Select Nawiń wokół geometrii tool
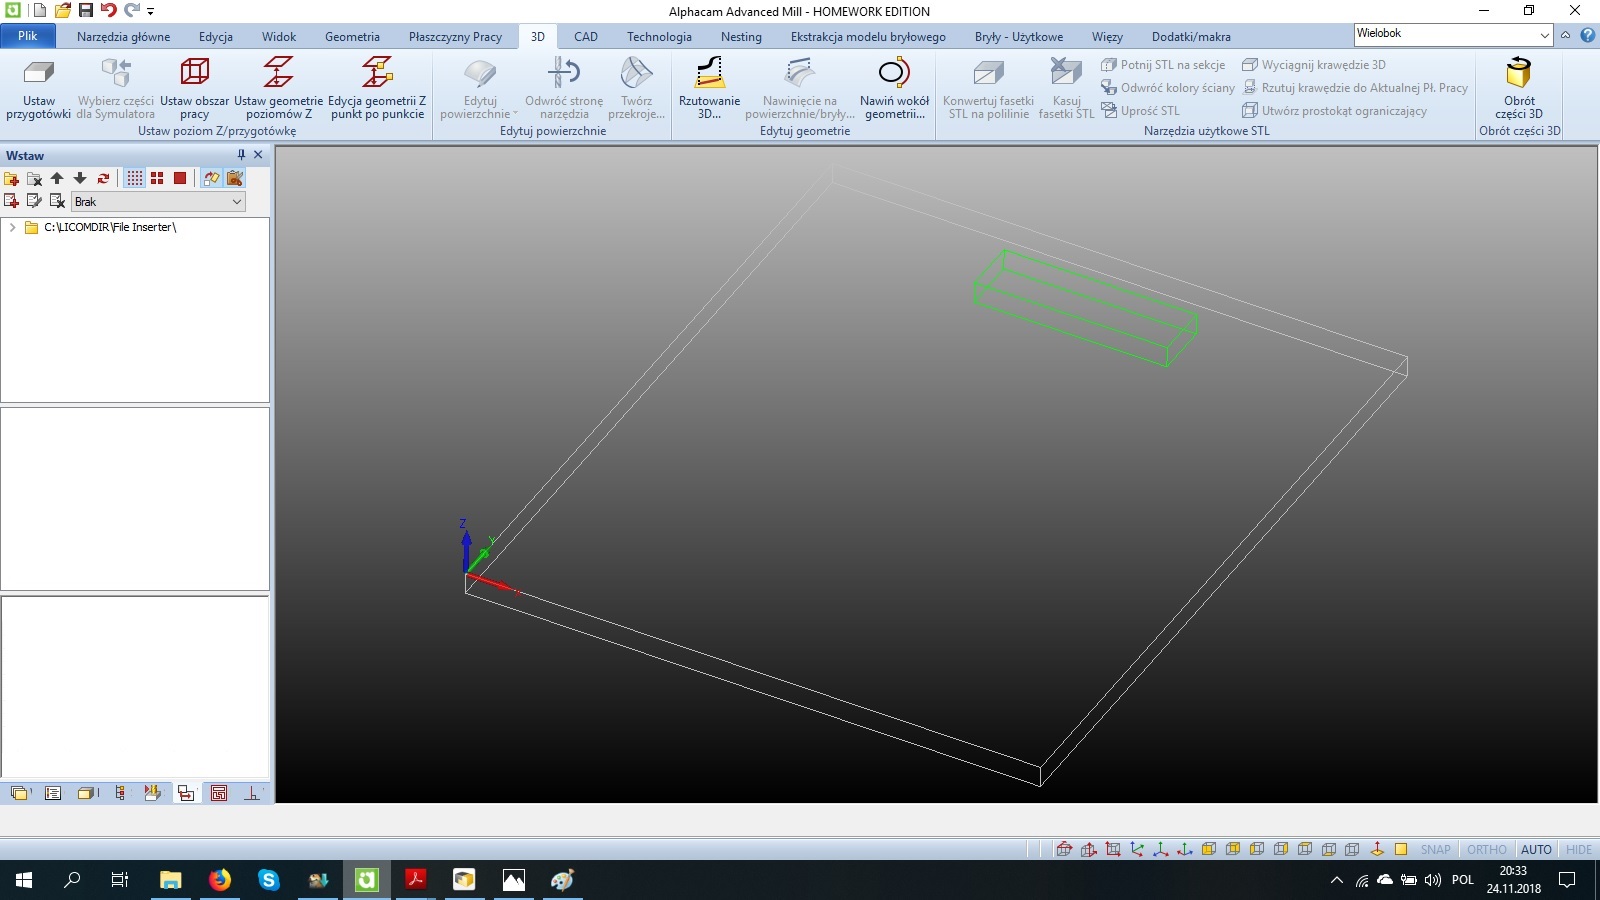 [894, 88]
